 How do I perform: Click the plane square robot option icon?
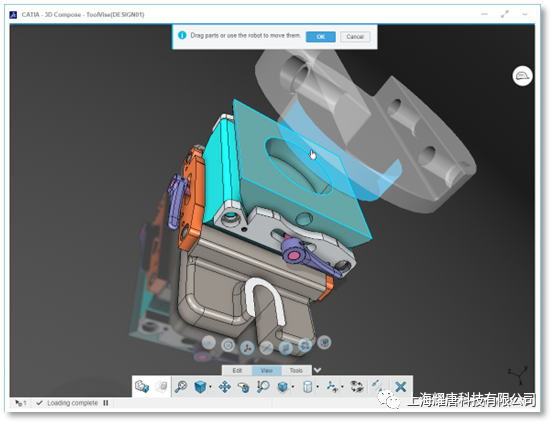pos(285,348)
